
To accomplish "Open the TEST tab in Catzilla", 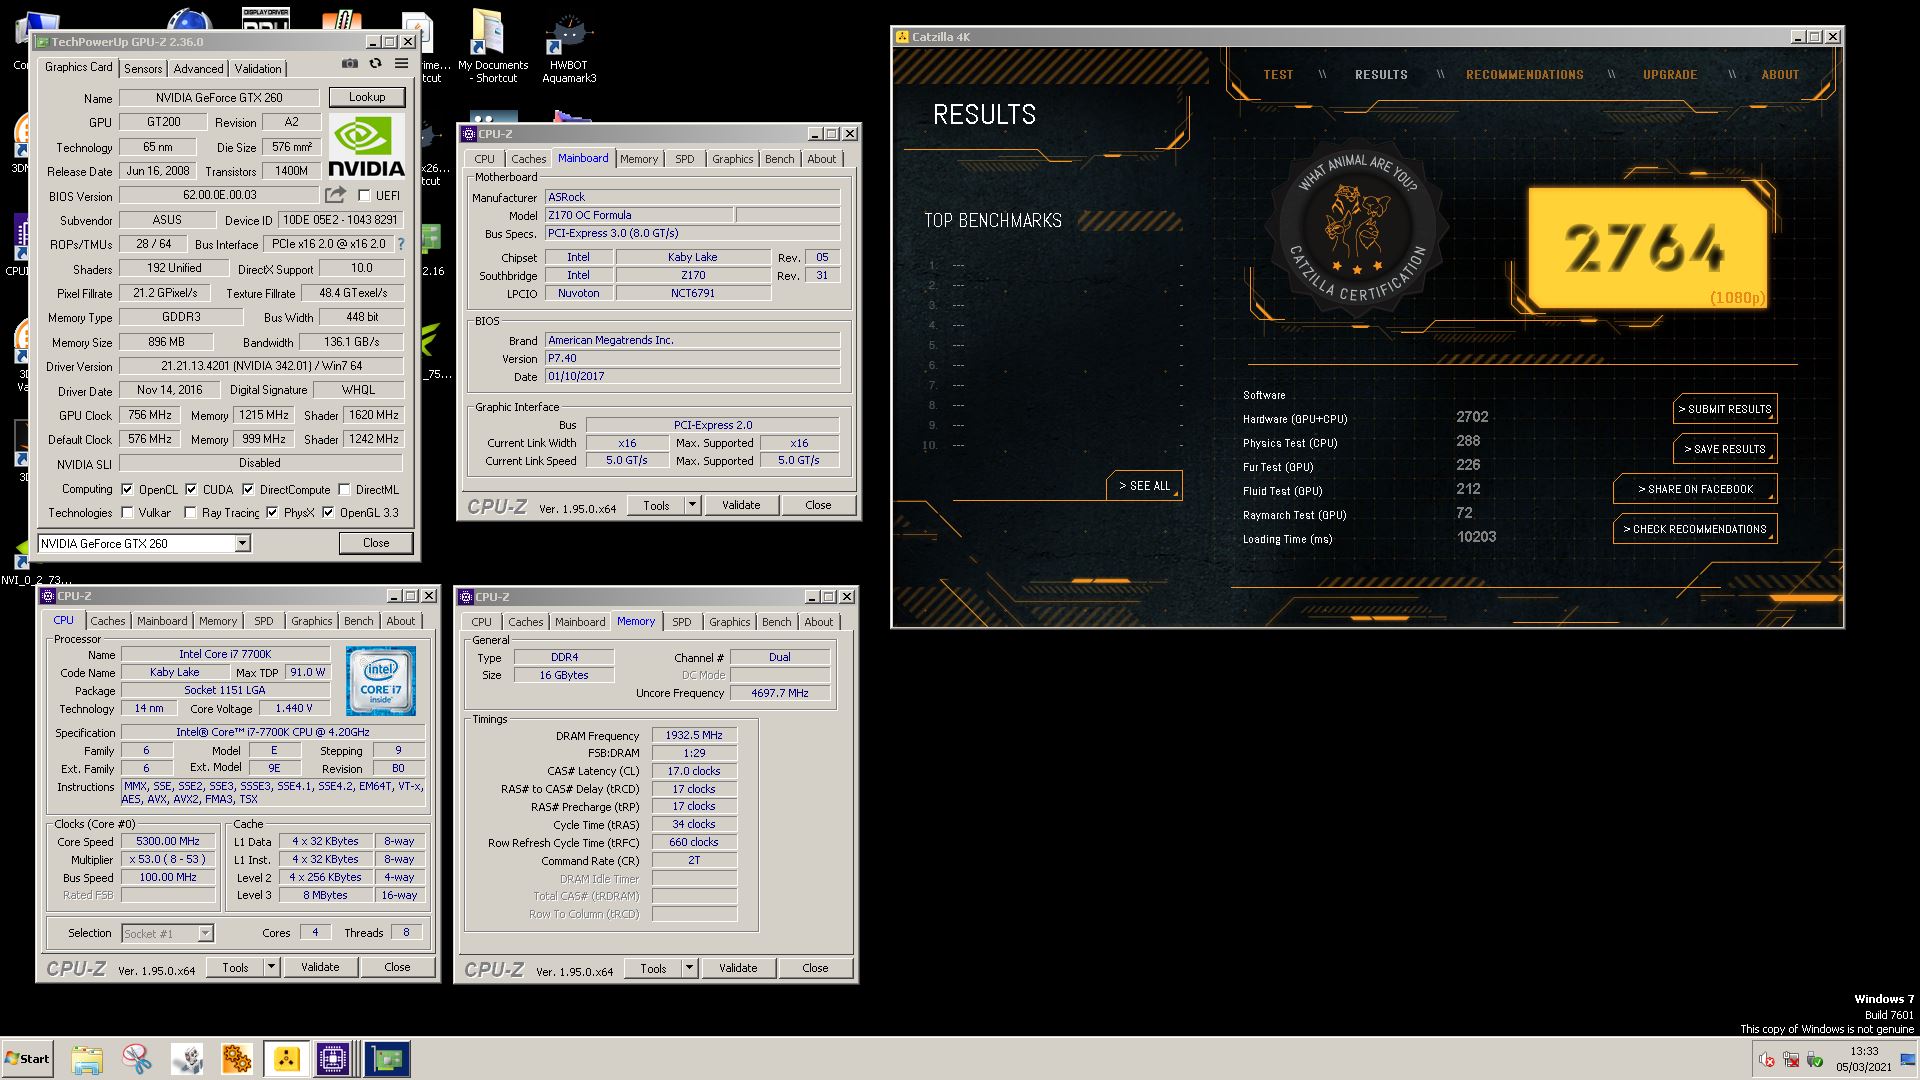I will pyautogui.click(x=1278, y=75).
